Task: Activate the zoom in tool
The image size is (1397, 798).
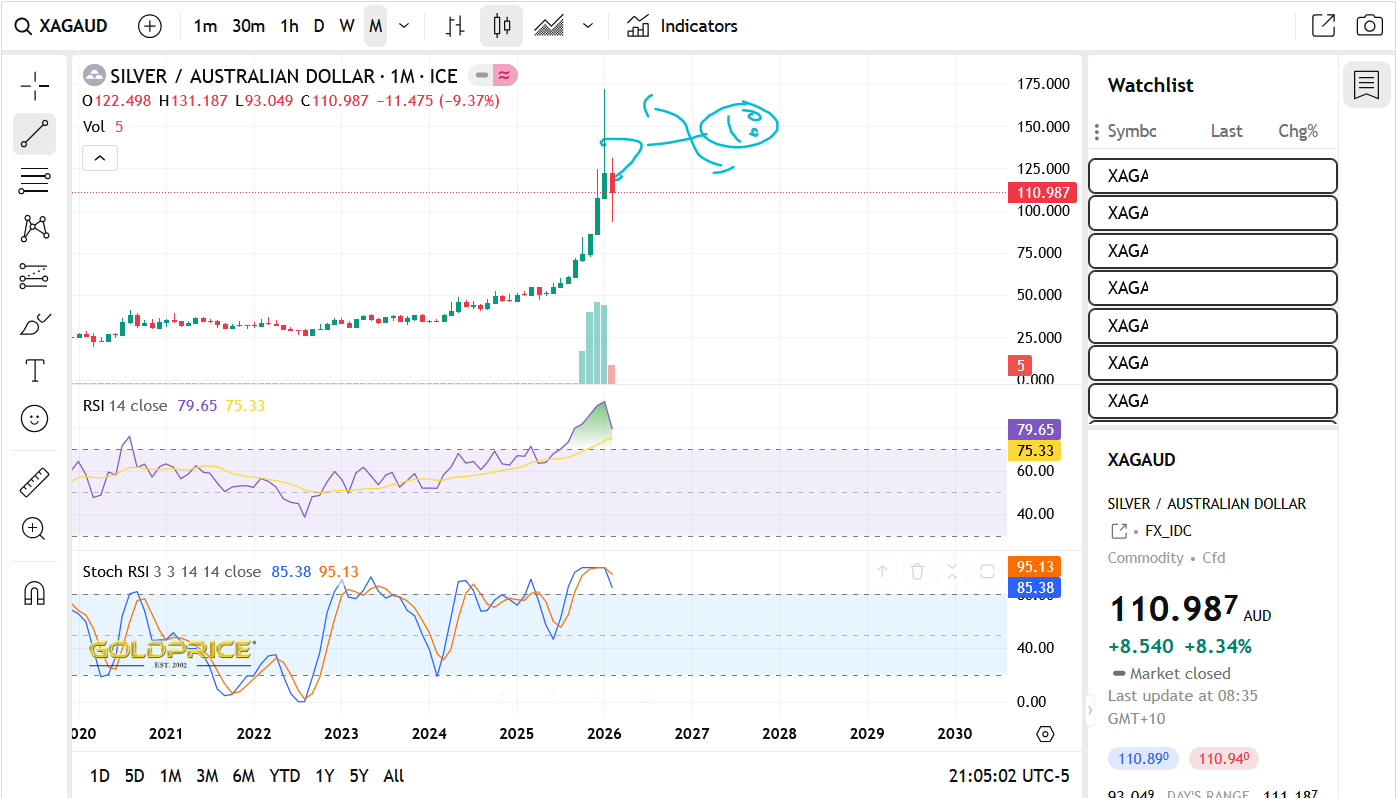Action: tap(35, 529)
